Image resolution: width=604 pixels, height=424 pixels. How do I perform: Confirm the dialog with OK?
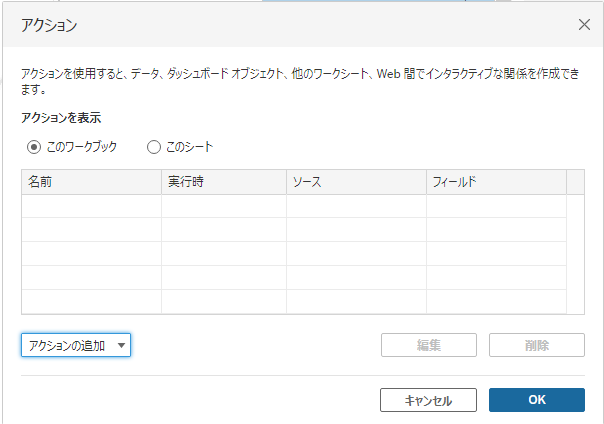pos(536,400)
